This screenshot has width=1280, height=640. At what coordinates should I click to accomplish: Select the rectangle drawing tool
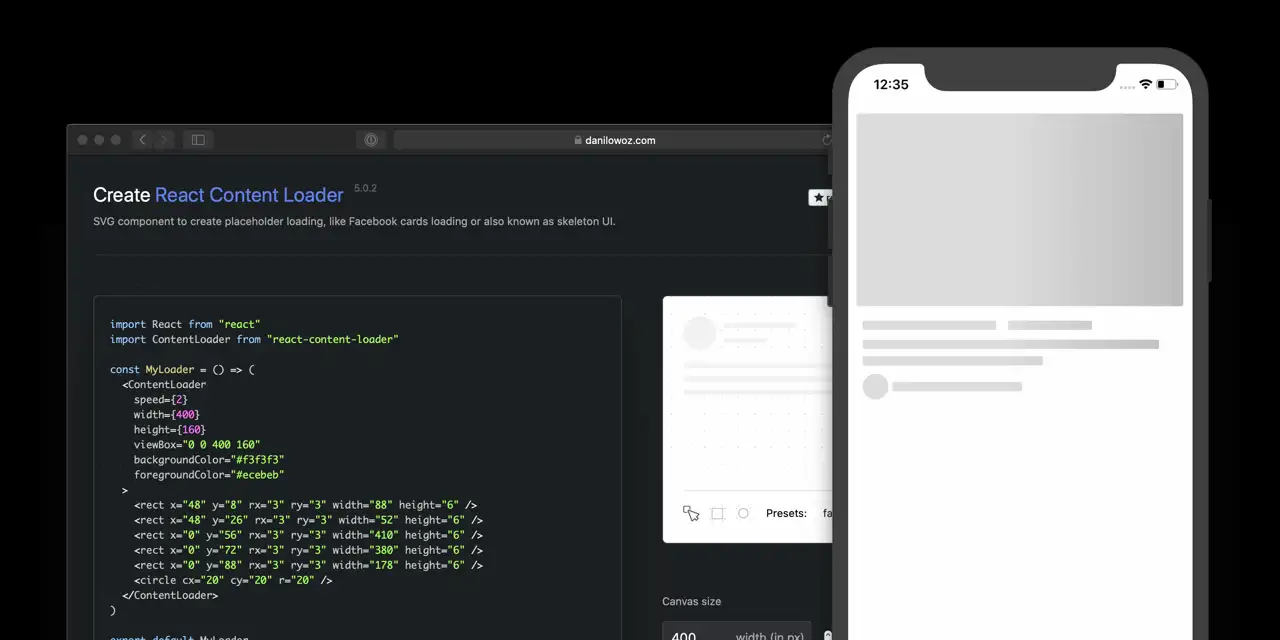click(717, 513)
